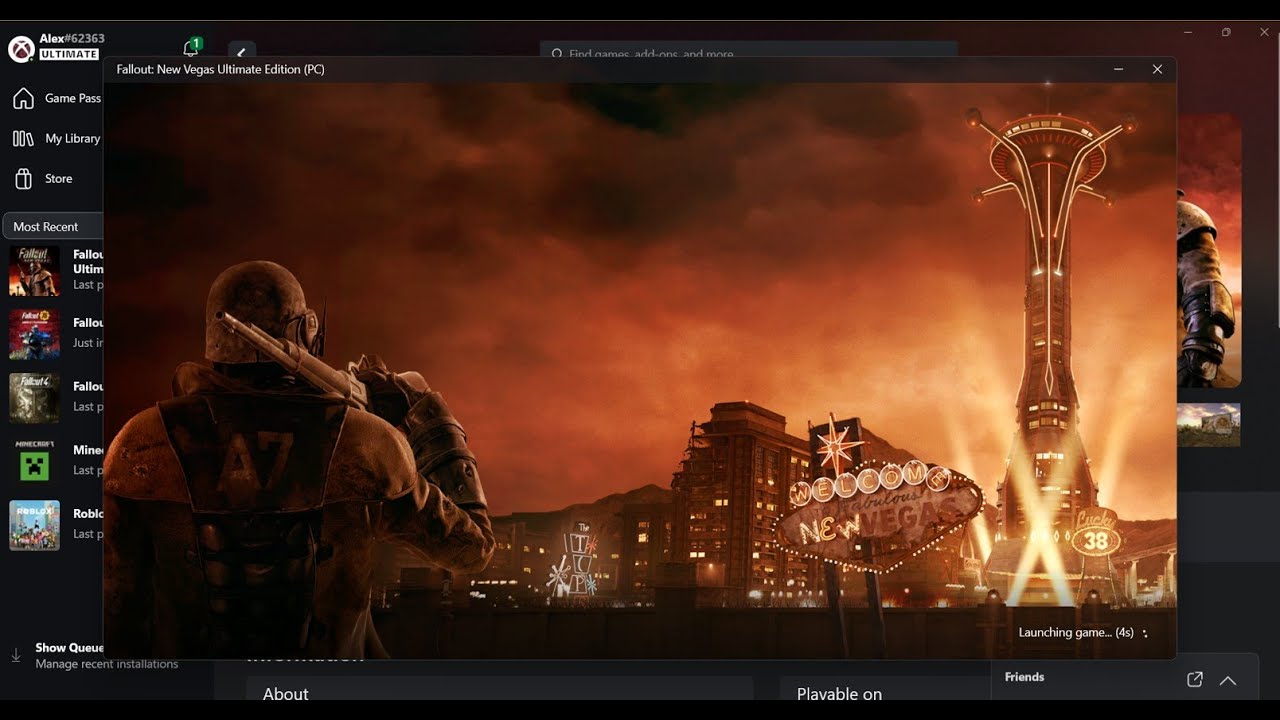Click the Playable on section heading

tap(839, 693)
